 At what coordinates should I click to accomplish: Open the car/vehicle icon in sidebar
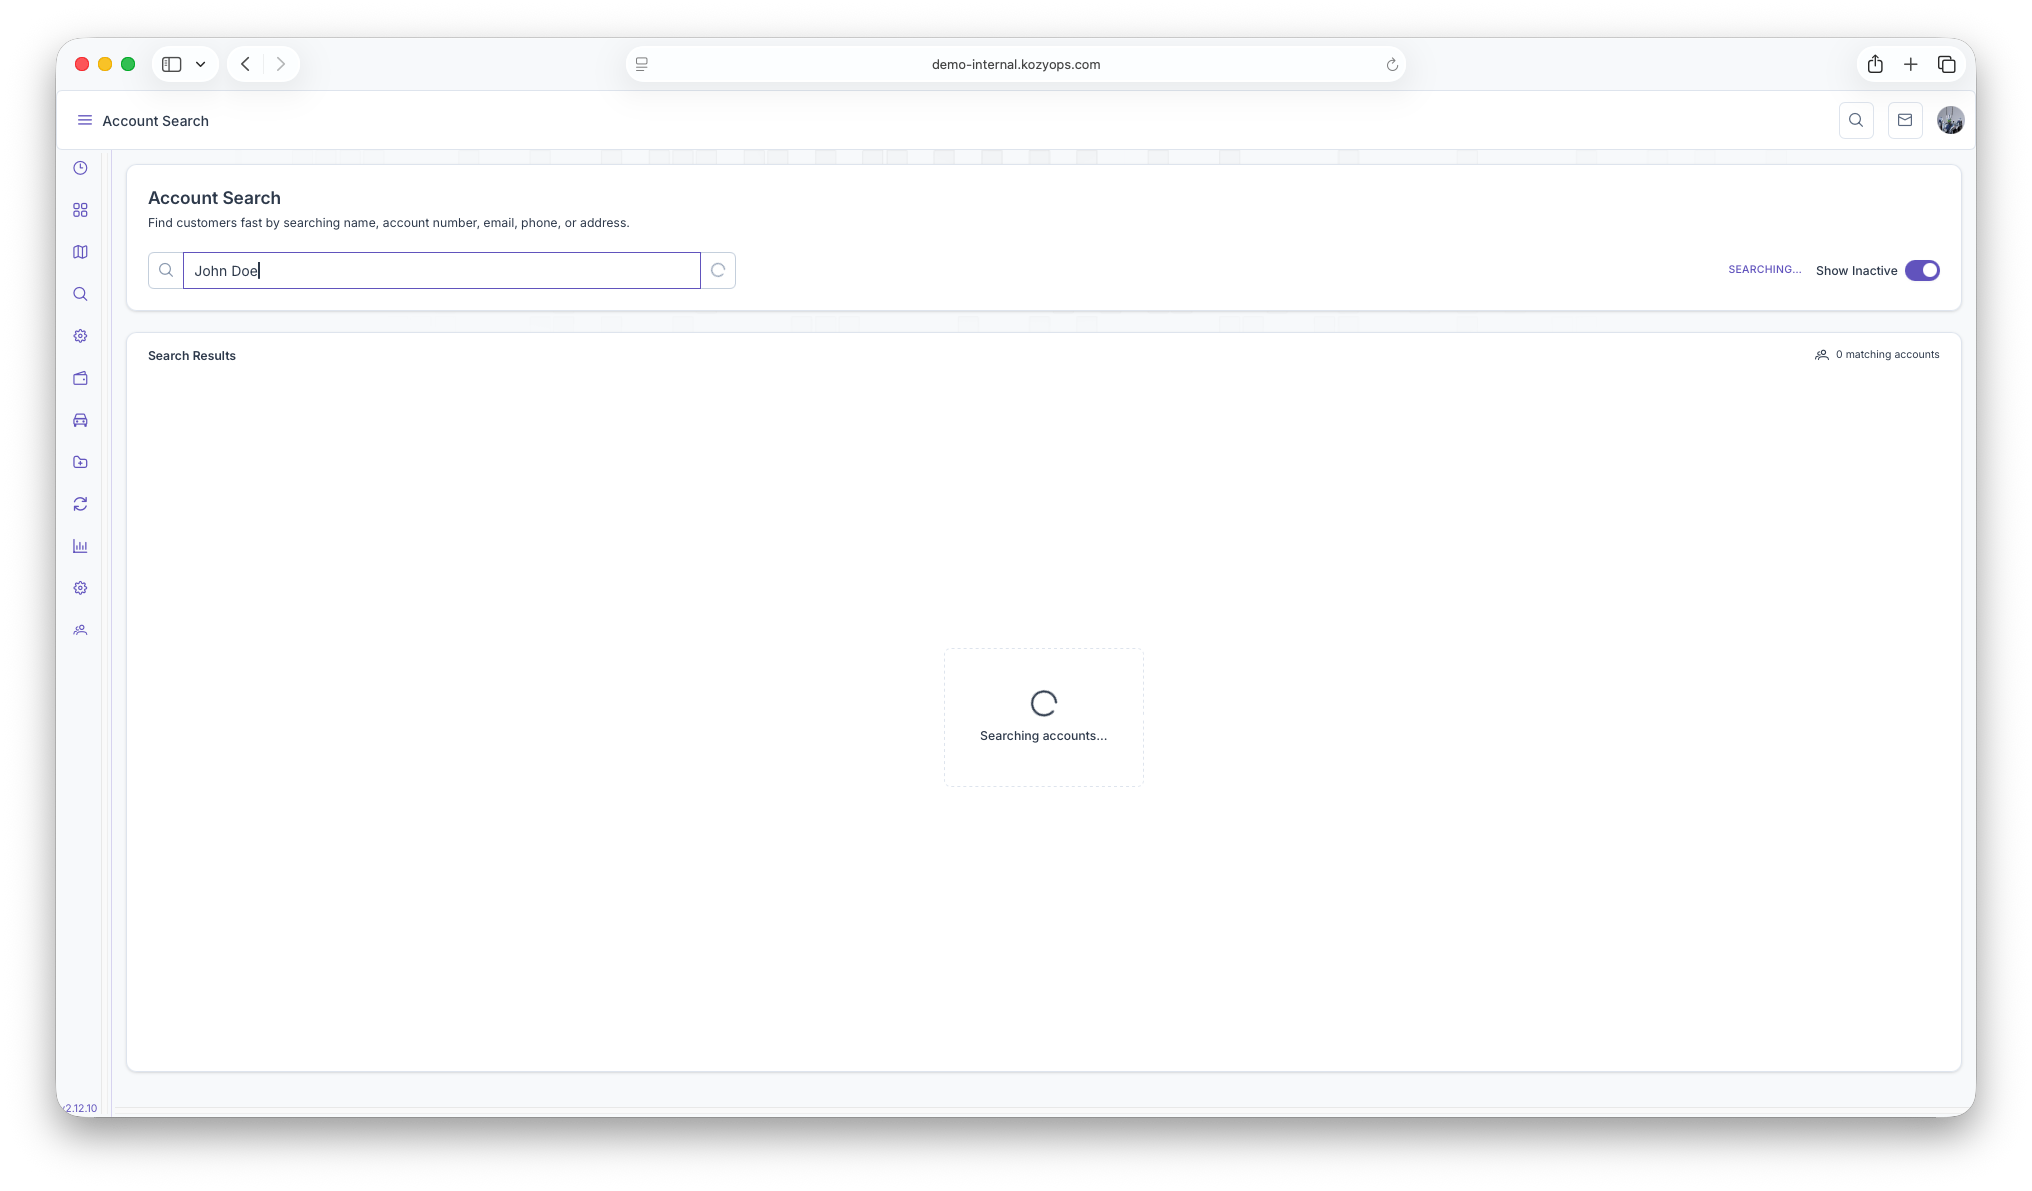click(80, 420)
